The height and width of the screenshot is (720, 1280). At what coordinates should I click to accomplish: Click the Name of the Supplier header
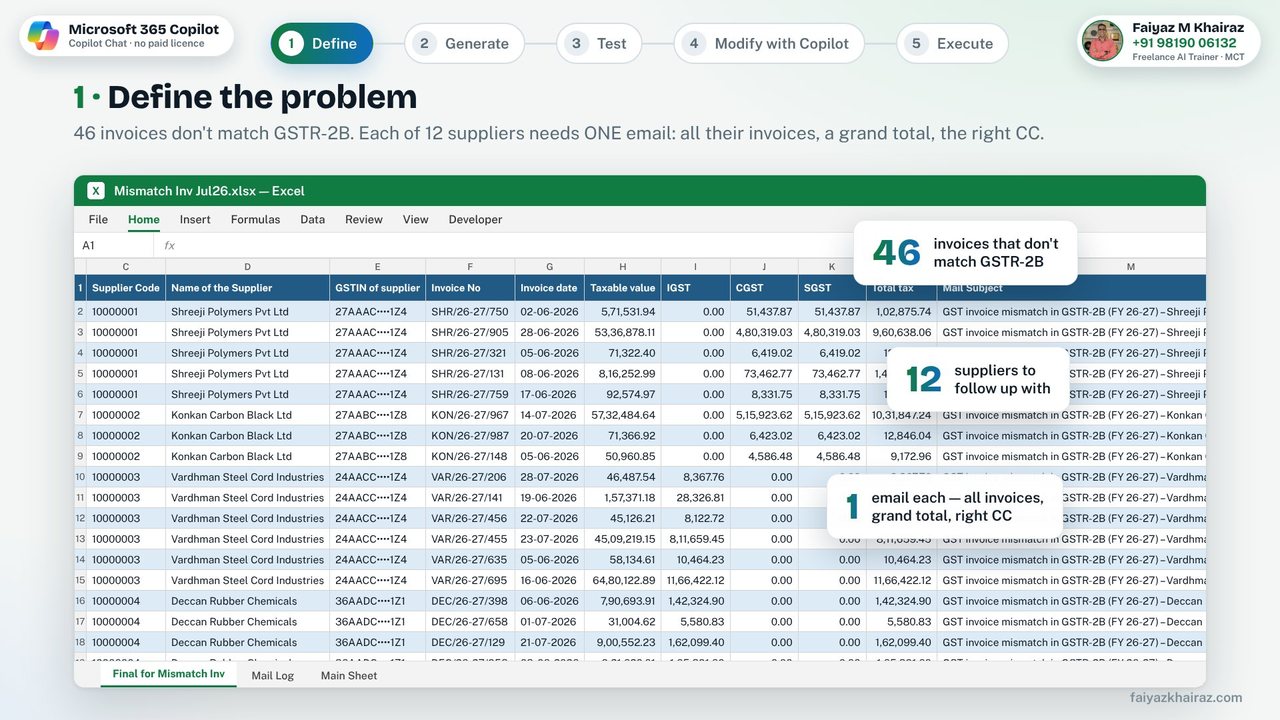pos(247,288)
